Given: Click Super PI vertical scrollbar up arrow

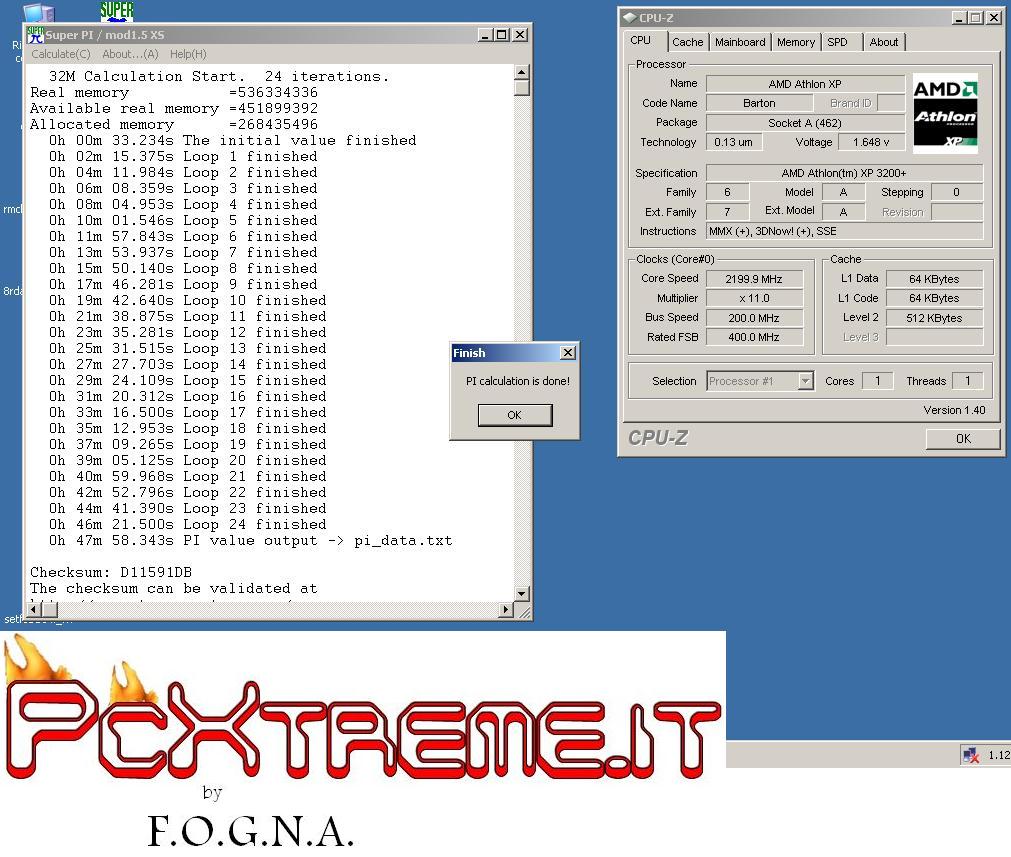Looking at the screenshot, I should [x=522, y=71].
